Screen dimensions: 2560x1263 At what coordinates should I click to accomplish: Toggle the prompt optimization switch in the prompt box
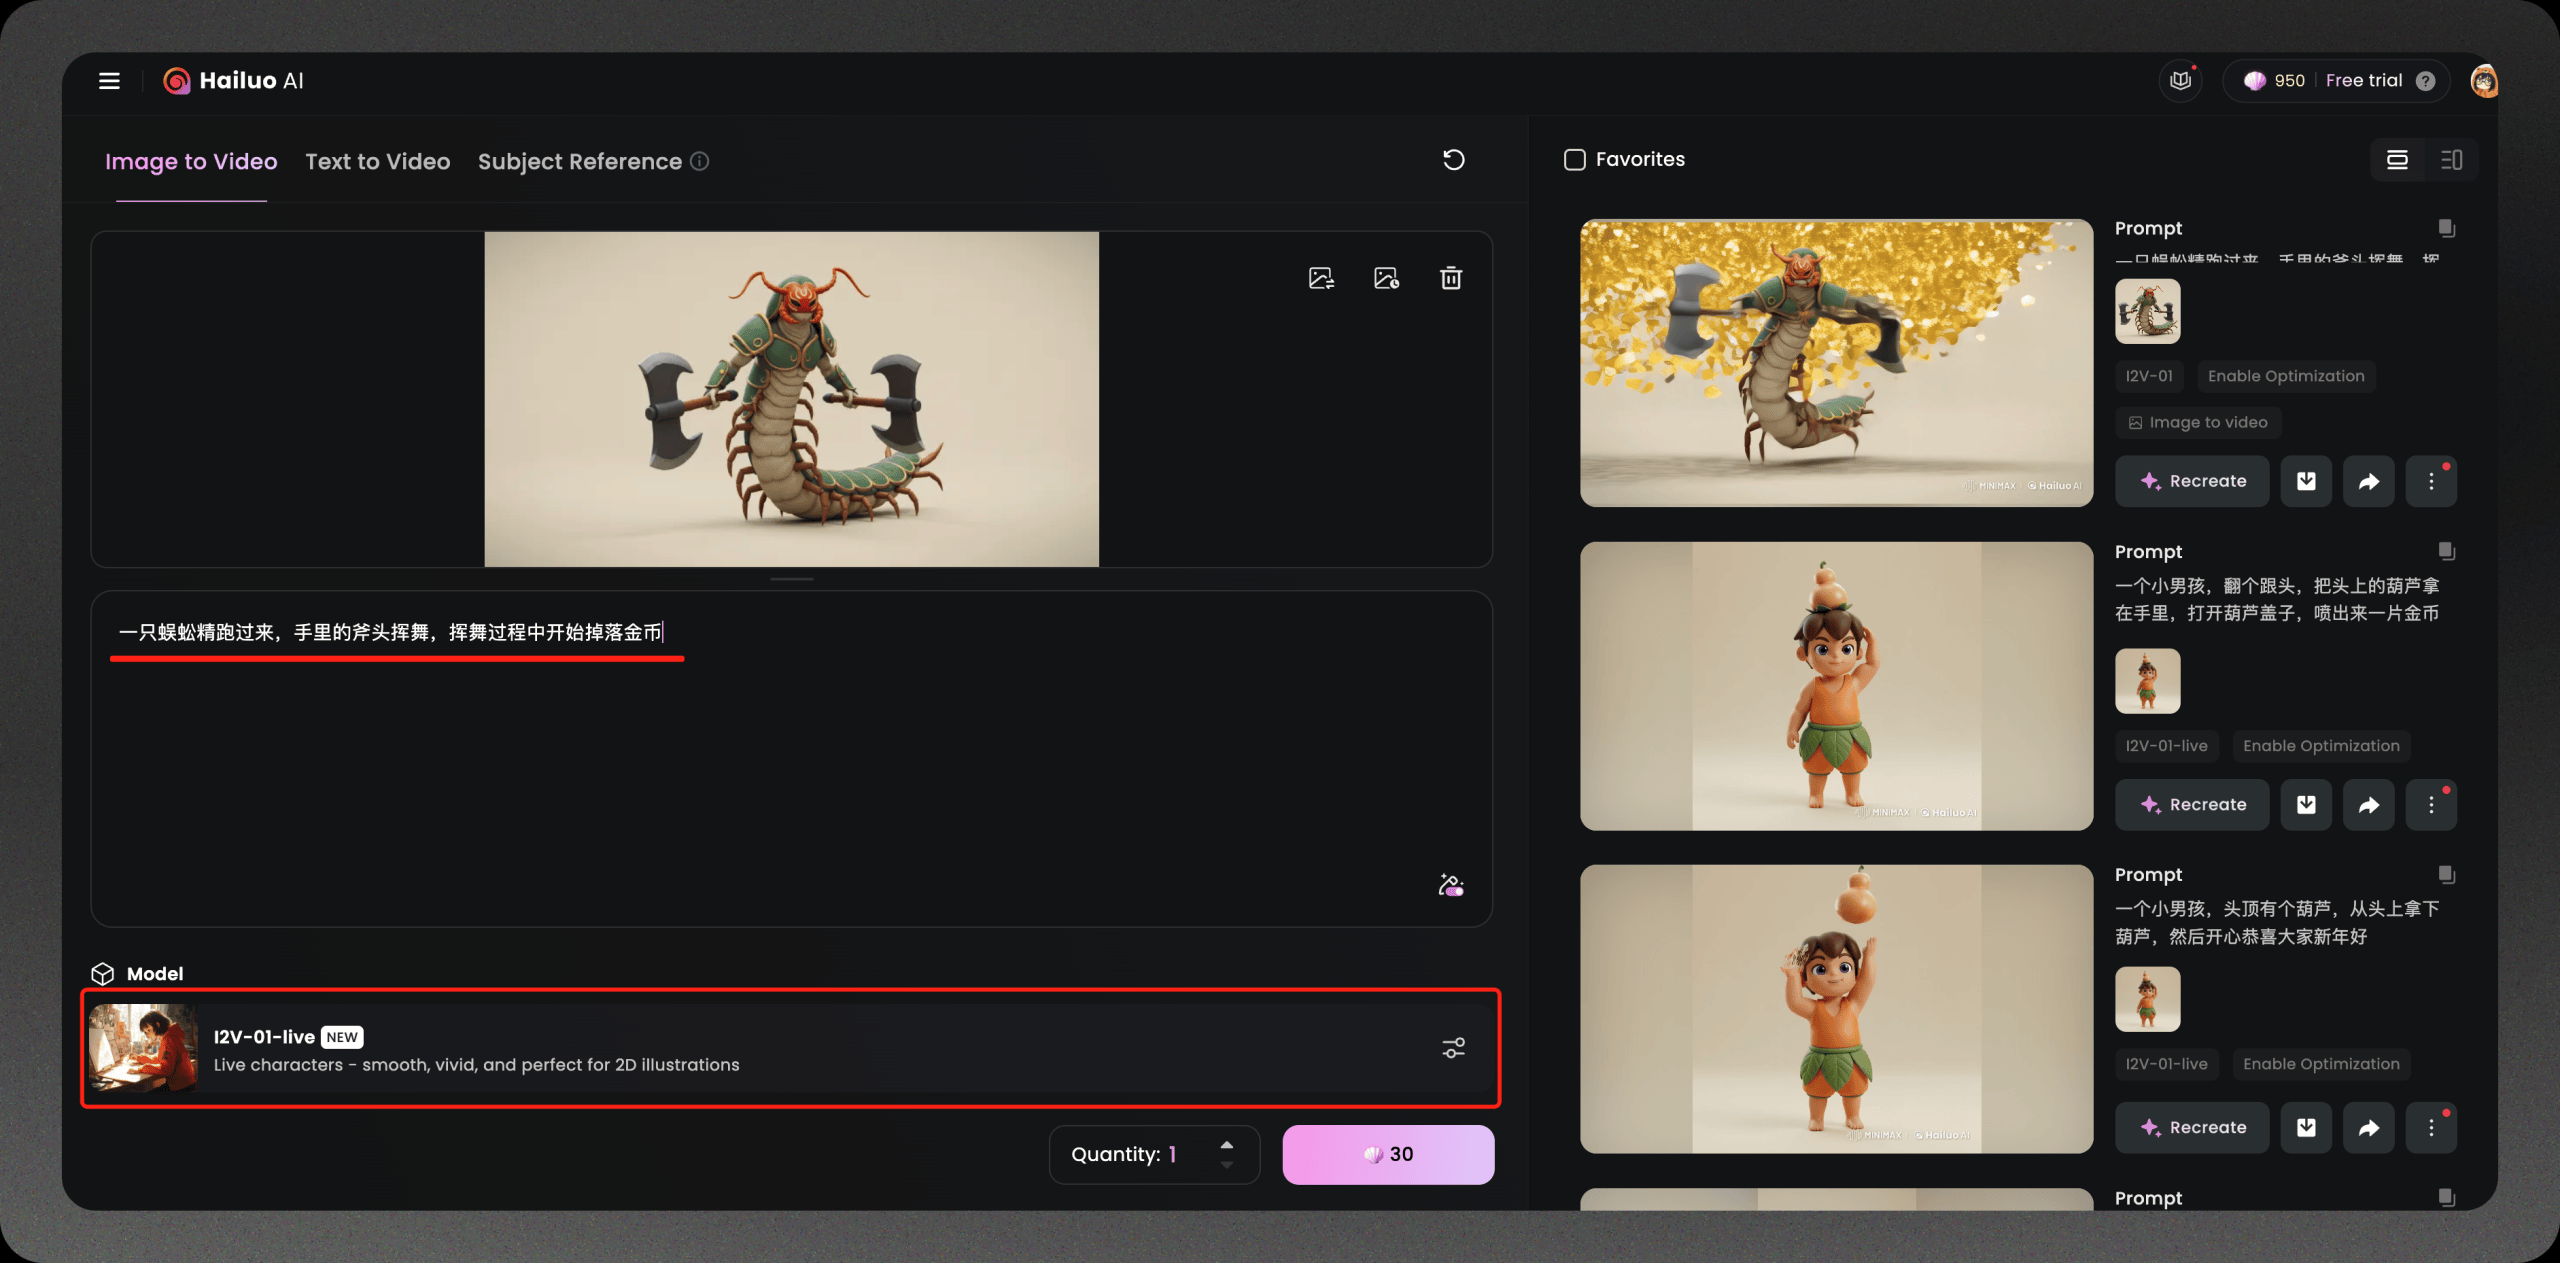point(1451,885)
